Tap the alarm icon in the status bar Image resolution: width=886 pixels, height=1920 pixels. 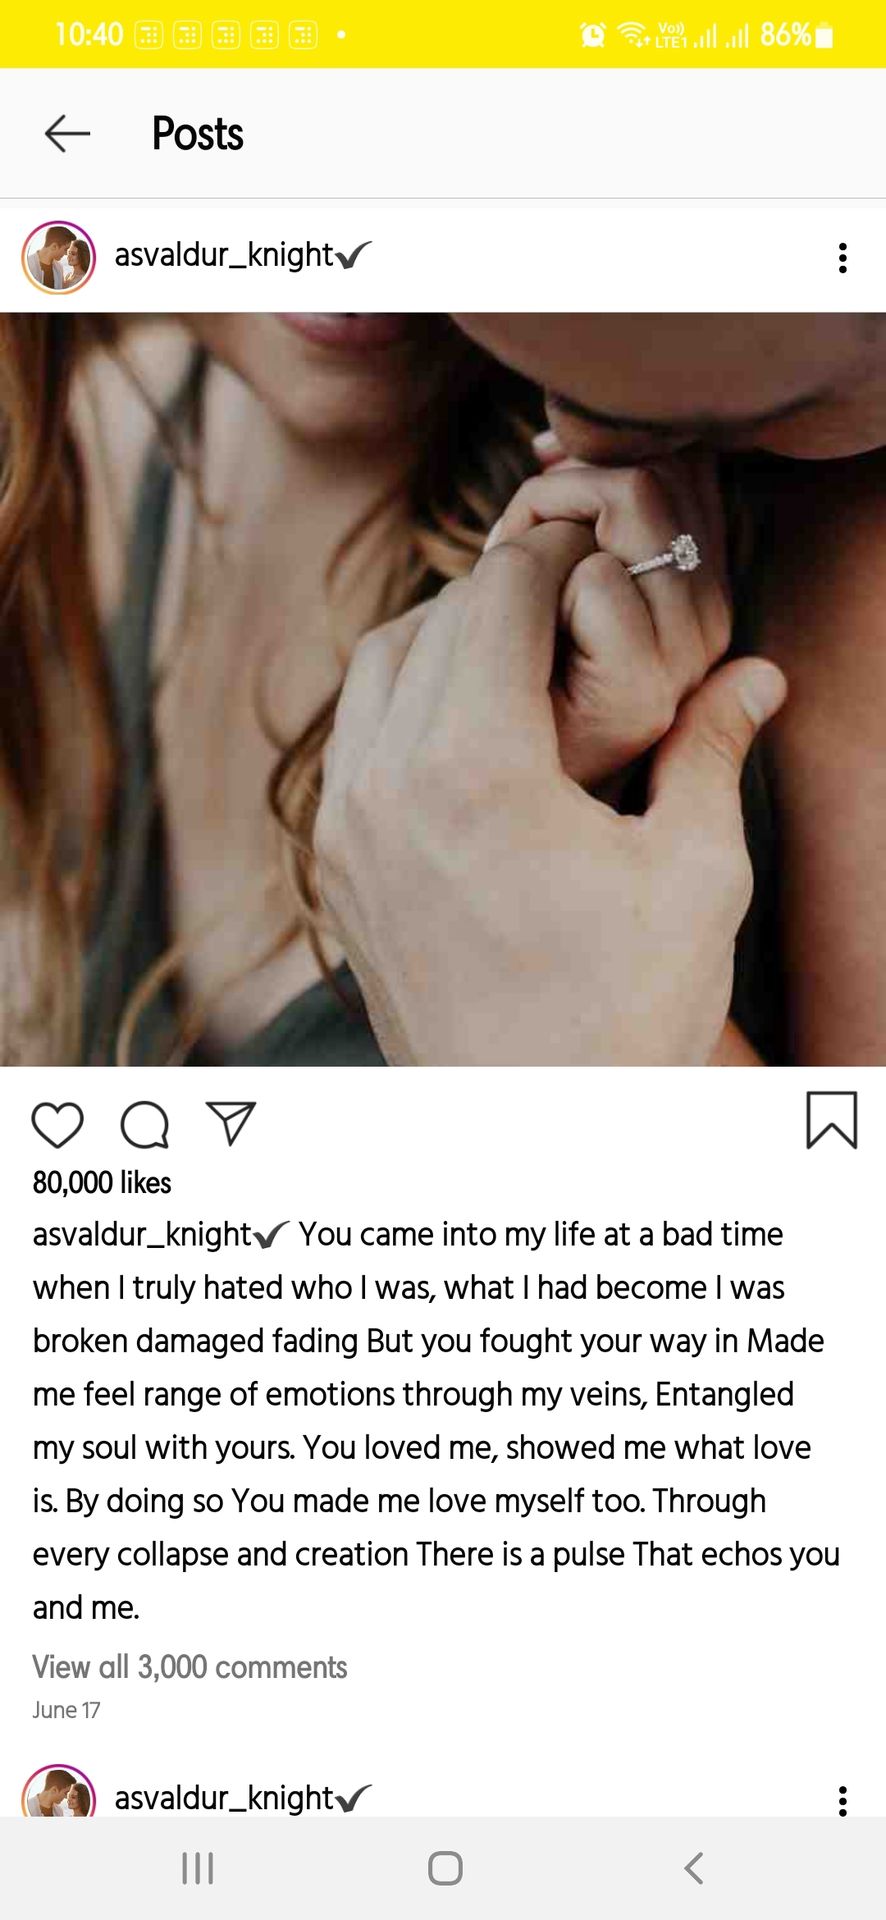(593, 35)
